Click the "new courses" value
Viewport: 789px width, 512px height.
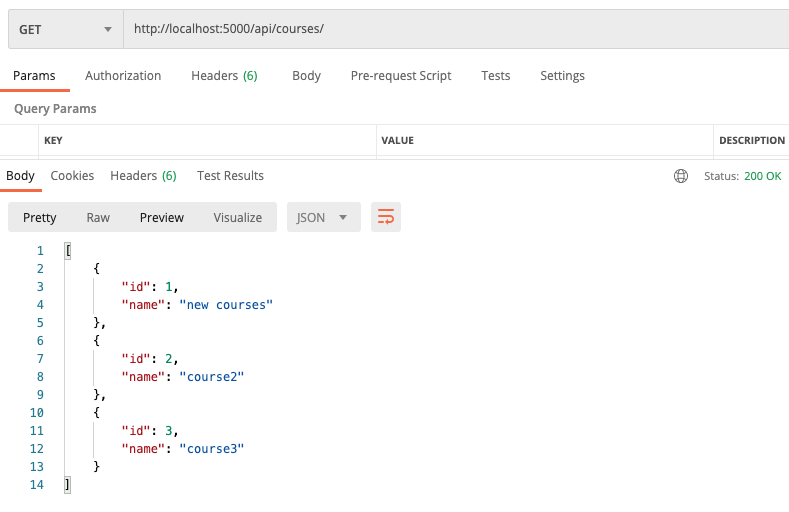(x=226, y=305)
